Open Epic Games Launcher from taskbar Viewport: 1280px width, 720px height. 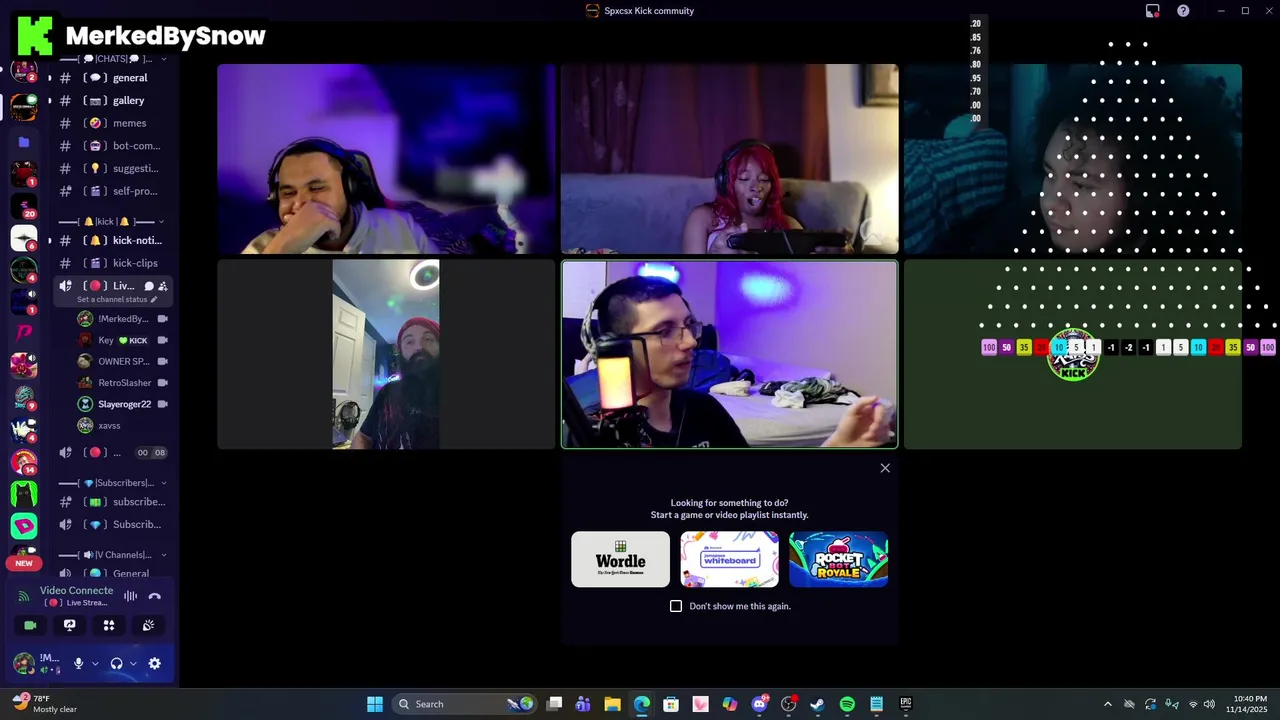pyautogui.click(x=906, y=704)
